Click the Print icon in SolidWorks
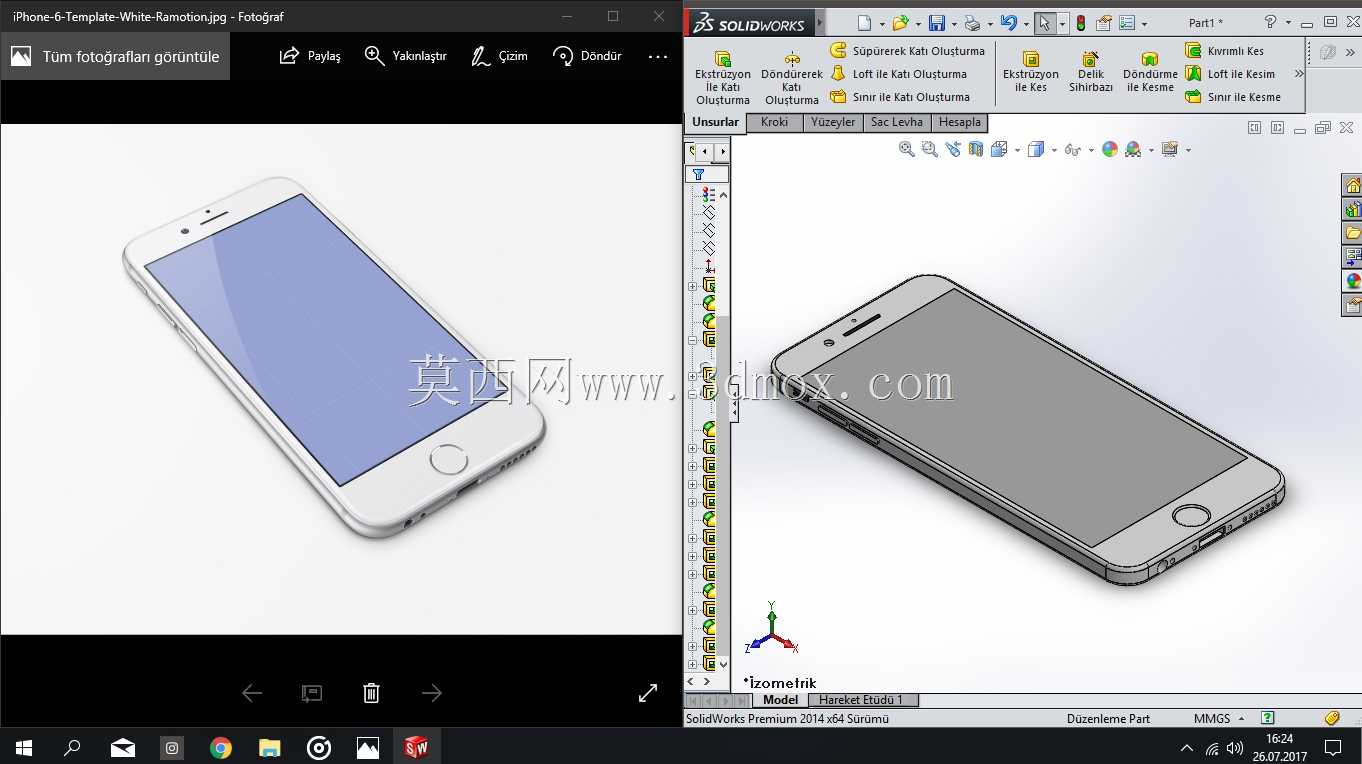 (973, 23)
